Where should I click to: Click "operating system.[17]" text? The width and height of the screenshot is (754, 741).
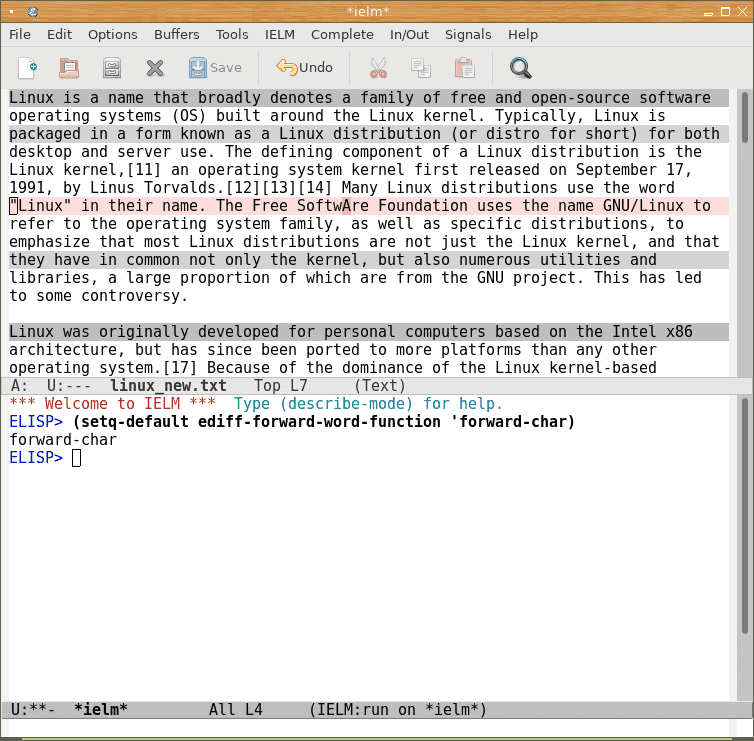point(103,368)
